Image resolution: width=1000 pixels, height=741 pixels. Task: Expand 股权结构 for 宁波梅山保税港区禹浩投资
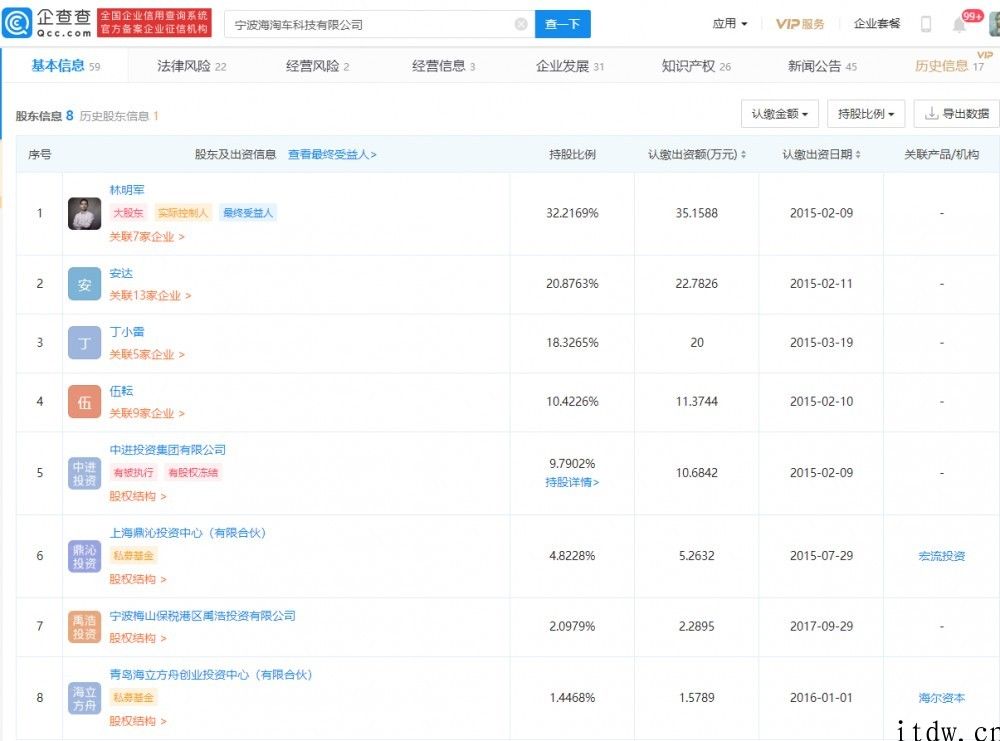point(138,638)
